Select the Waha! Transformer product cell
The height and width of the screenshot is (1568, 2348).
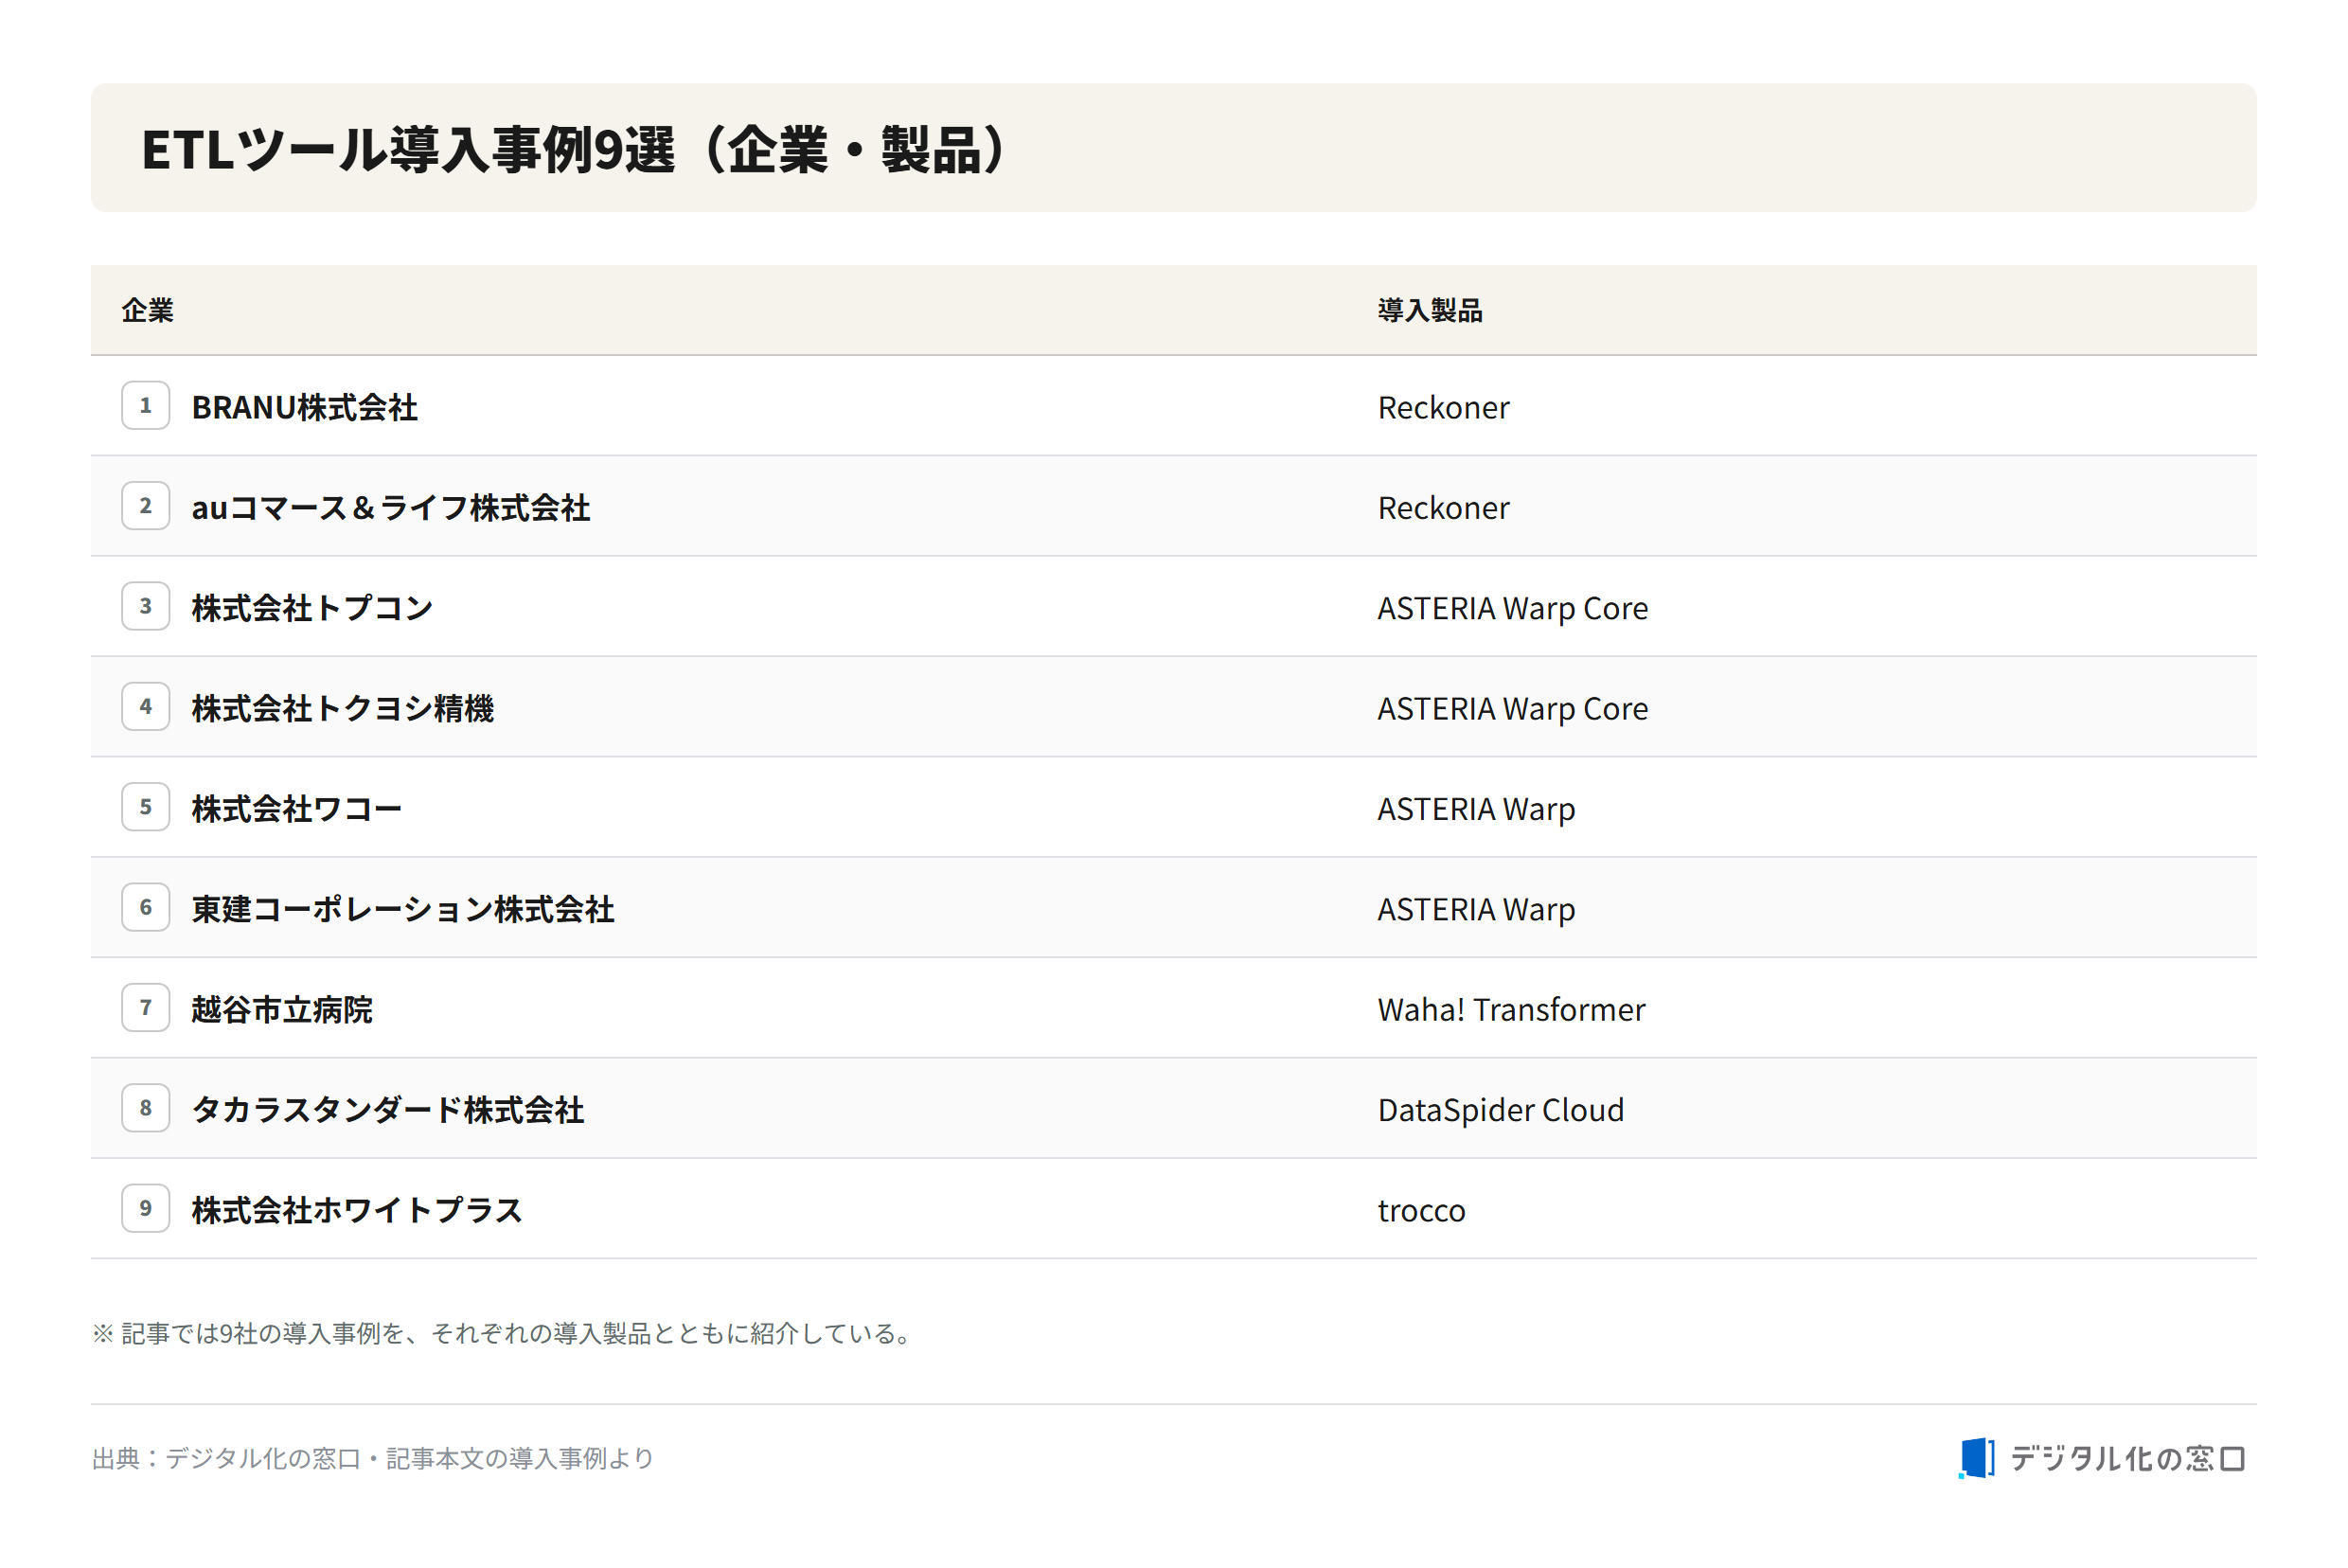pos(1511,1009)
